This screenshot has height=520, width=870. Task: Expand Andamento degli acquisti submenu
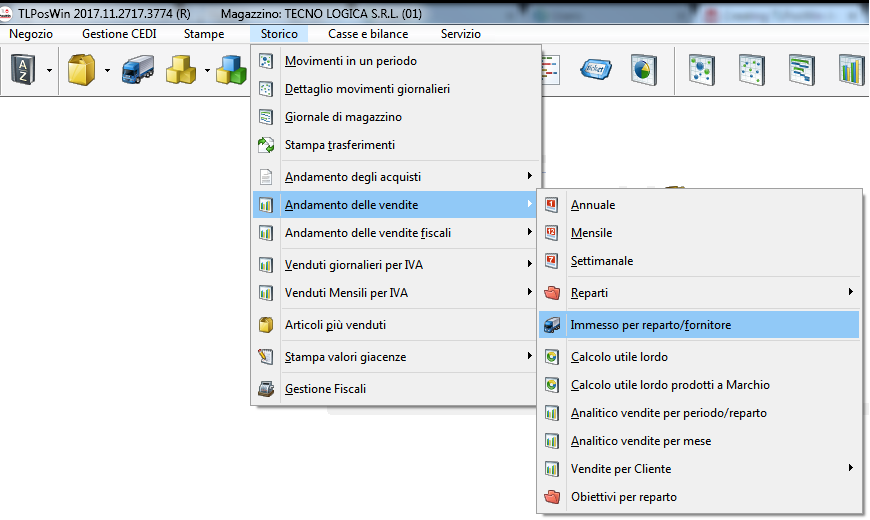pos(529,177)
